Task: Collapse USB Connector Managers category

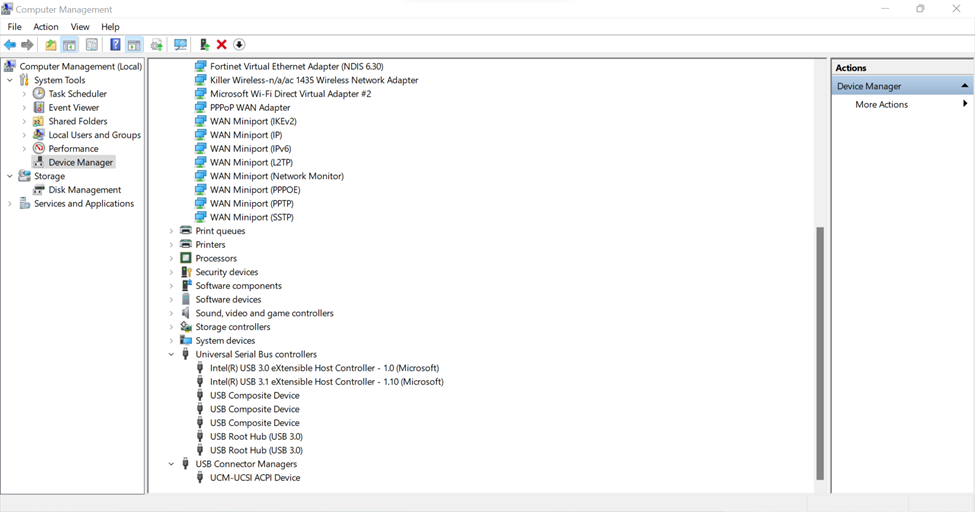Action: [x=171, y=463]
